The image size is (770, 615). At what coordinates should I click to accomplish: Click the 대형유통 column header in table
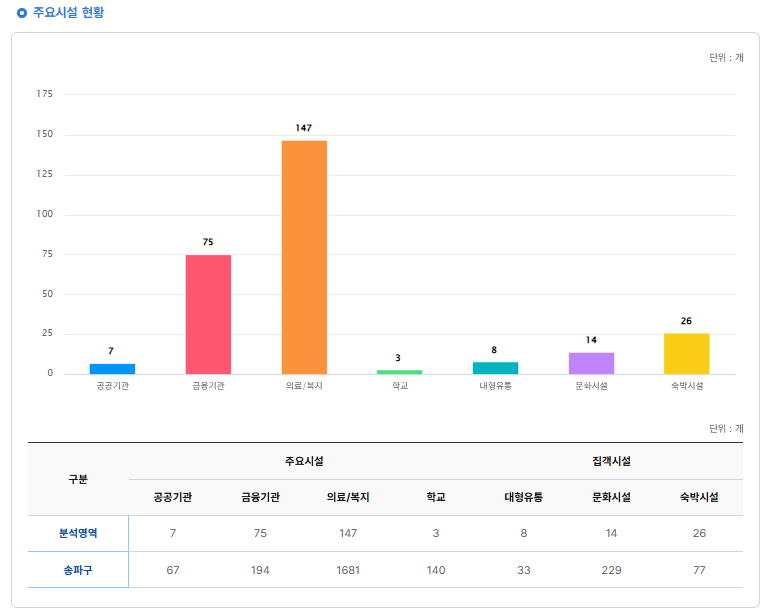523,497
